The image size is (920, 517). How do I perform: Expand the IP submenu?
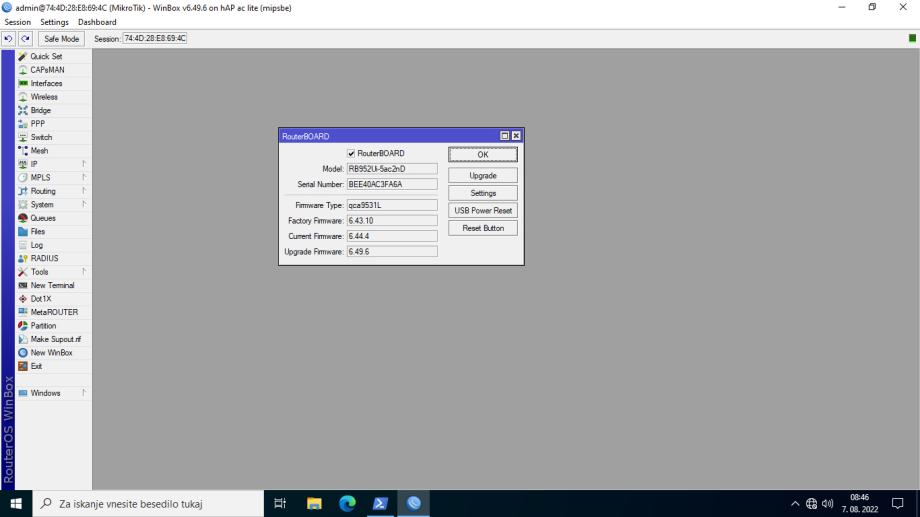click(34, 164)
